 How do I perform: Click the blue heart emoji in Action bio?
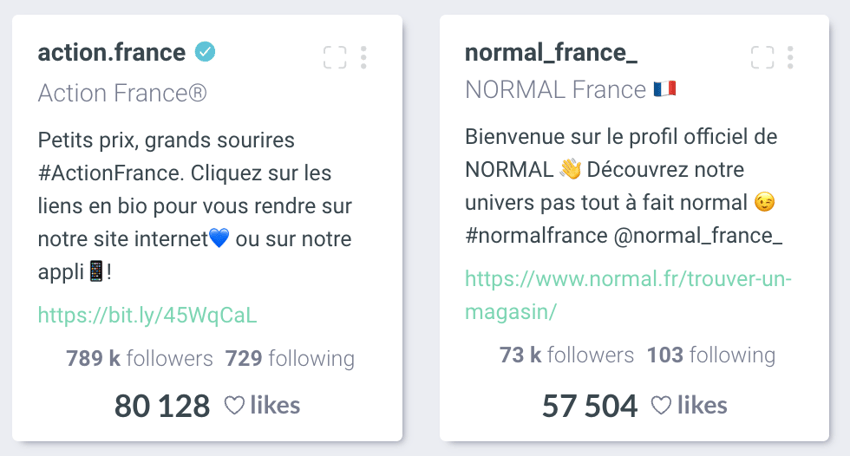219,238
